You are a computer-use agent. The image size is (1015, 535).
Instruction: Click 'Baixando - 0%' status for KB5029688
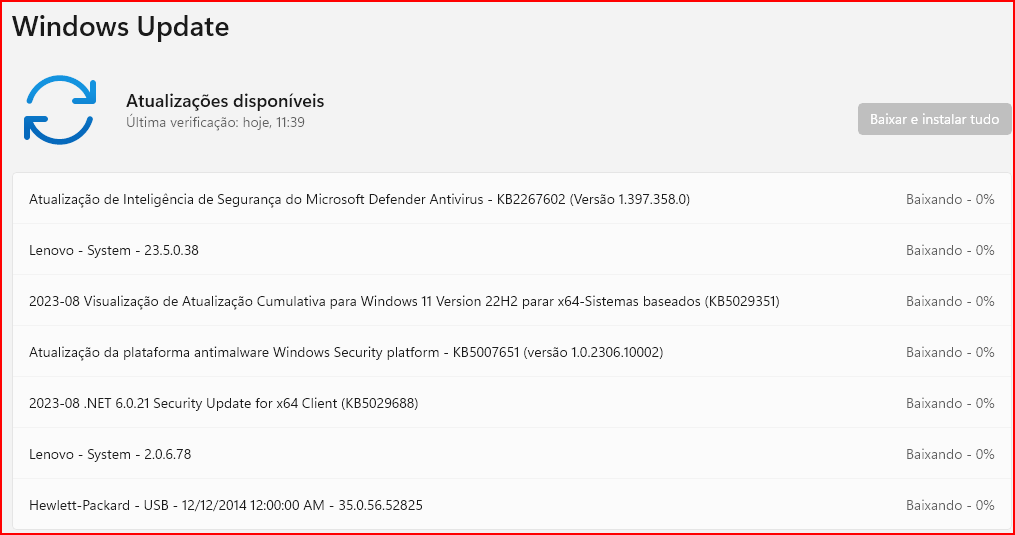point(950,404)
